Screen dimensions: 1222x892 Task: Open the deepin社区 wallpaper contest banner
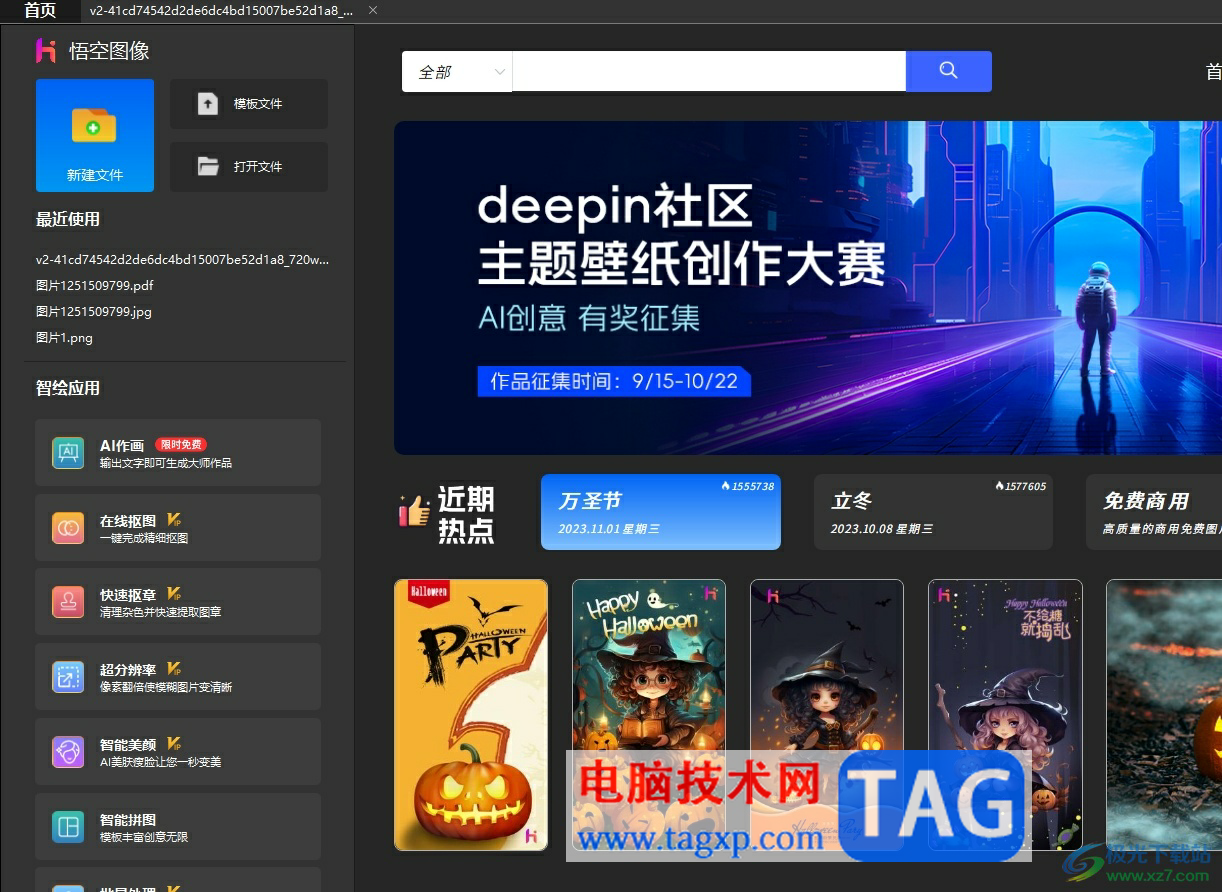click(808, 288)
